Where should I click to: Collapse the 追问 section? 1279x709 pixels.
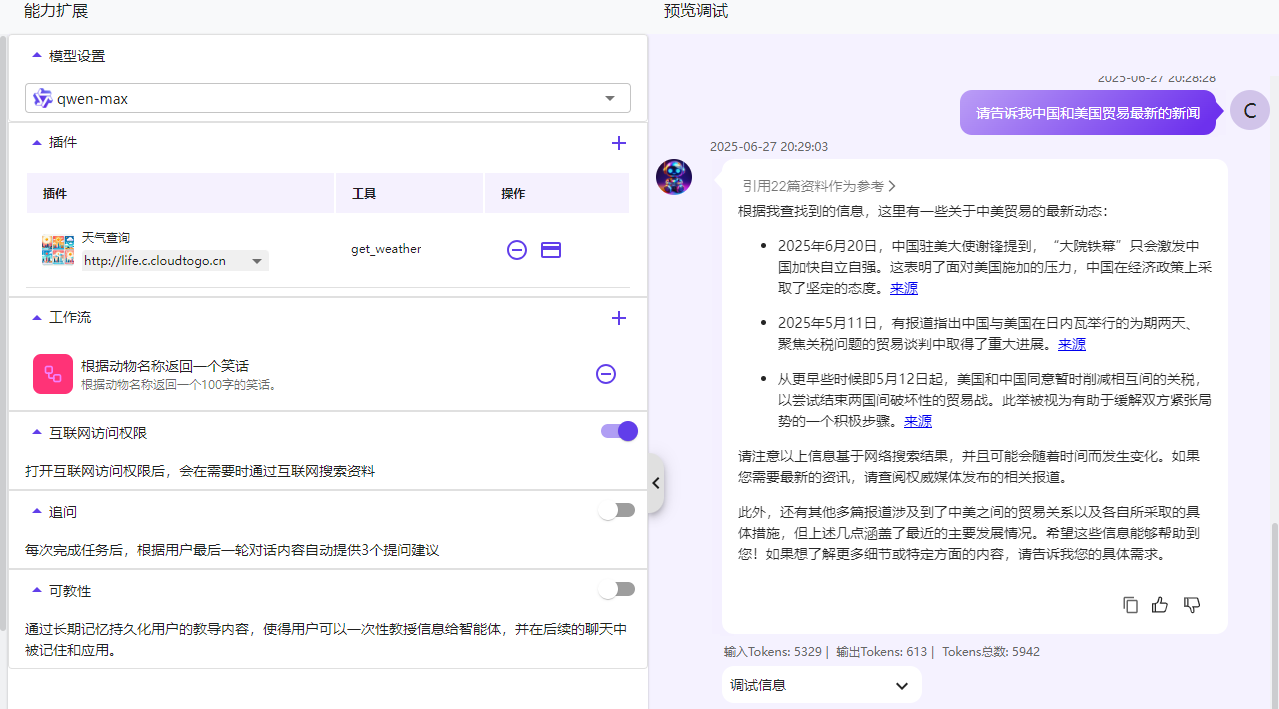point(37,512)
